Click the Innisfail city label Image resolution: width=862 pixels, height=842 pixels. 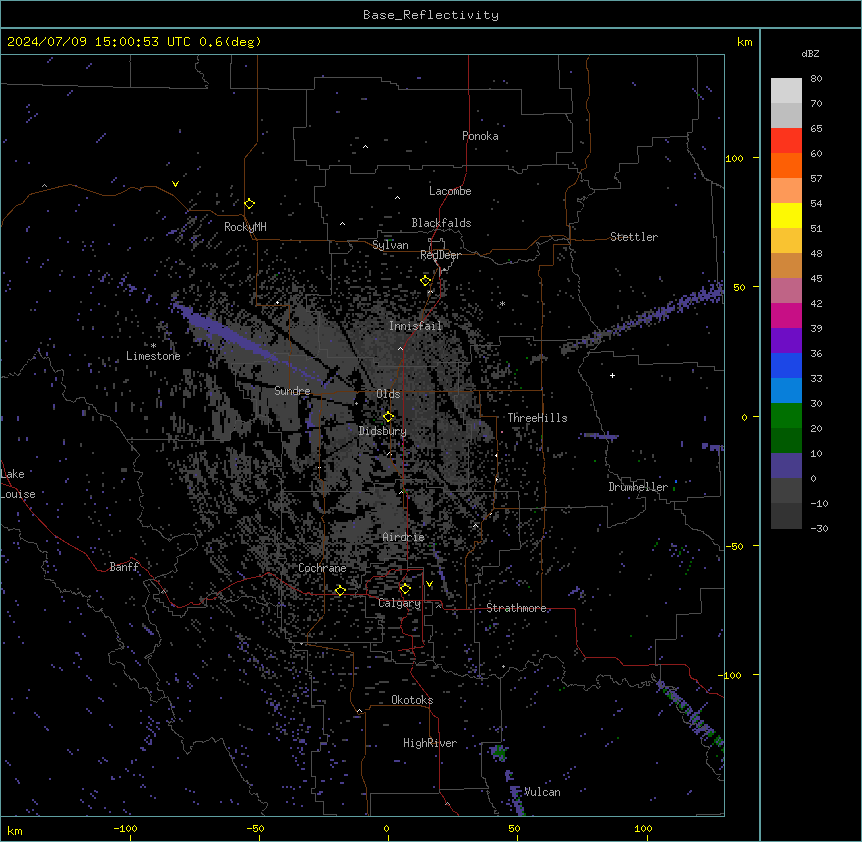coord(415,326)
